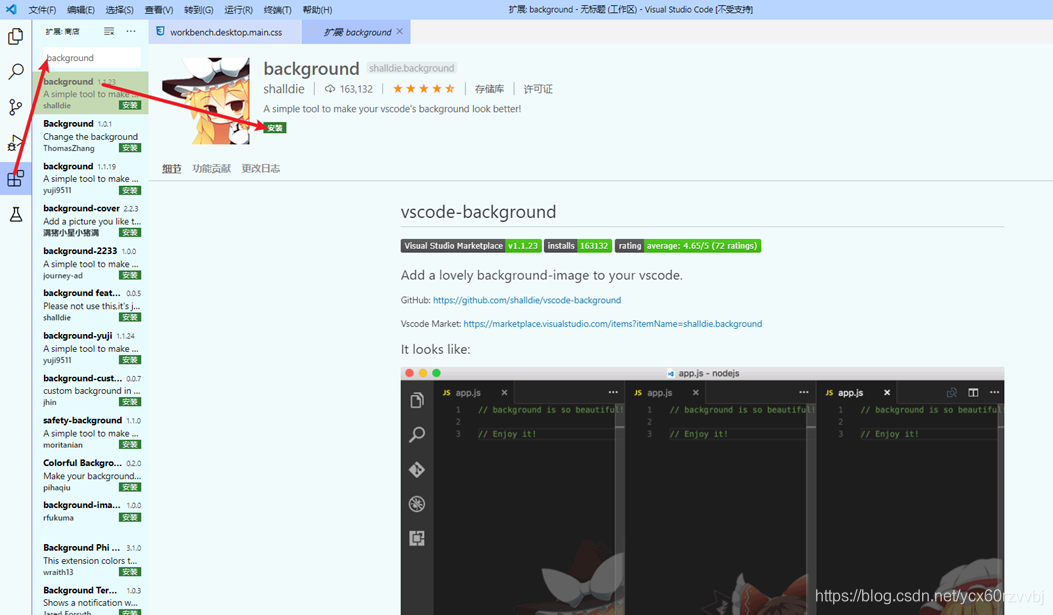
Task: Select background-yuji extension in list
Action: [91, 347]
